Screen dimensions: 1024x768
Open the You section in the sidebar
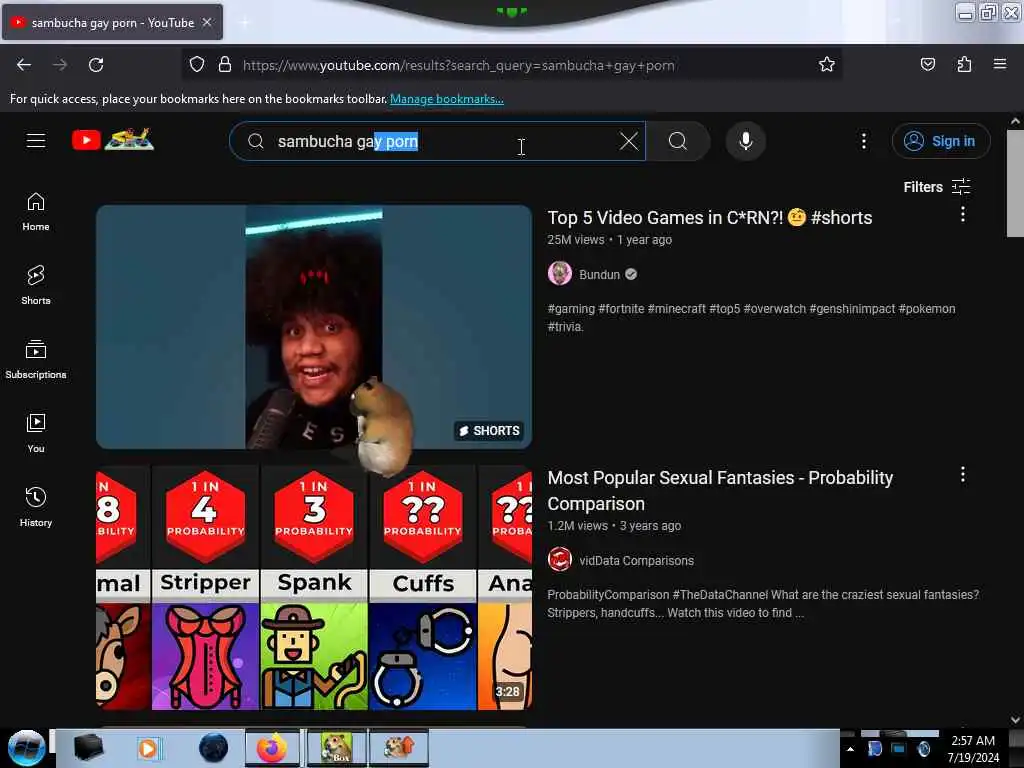(36, 434)
